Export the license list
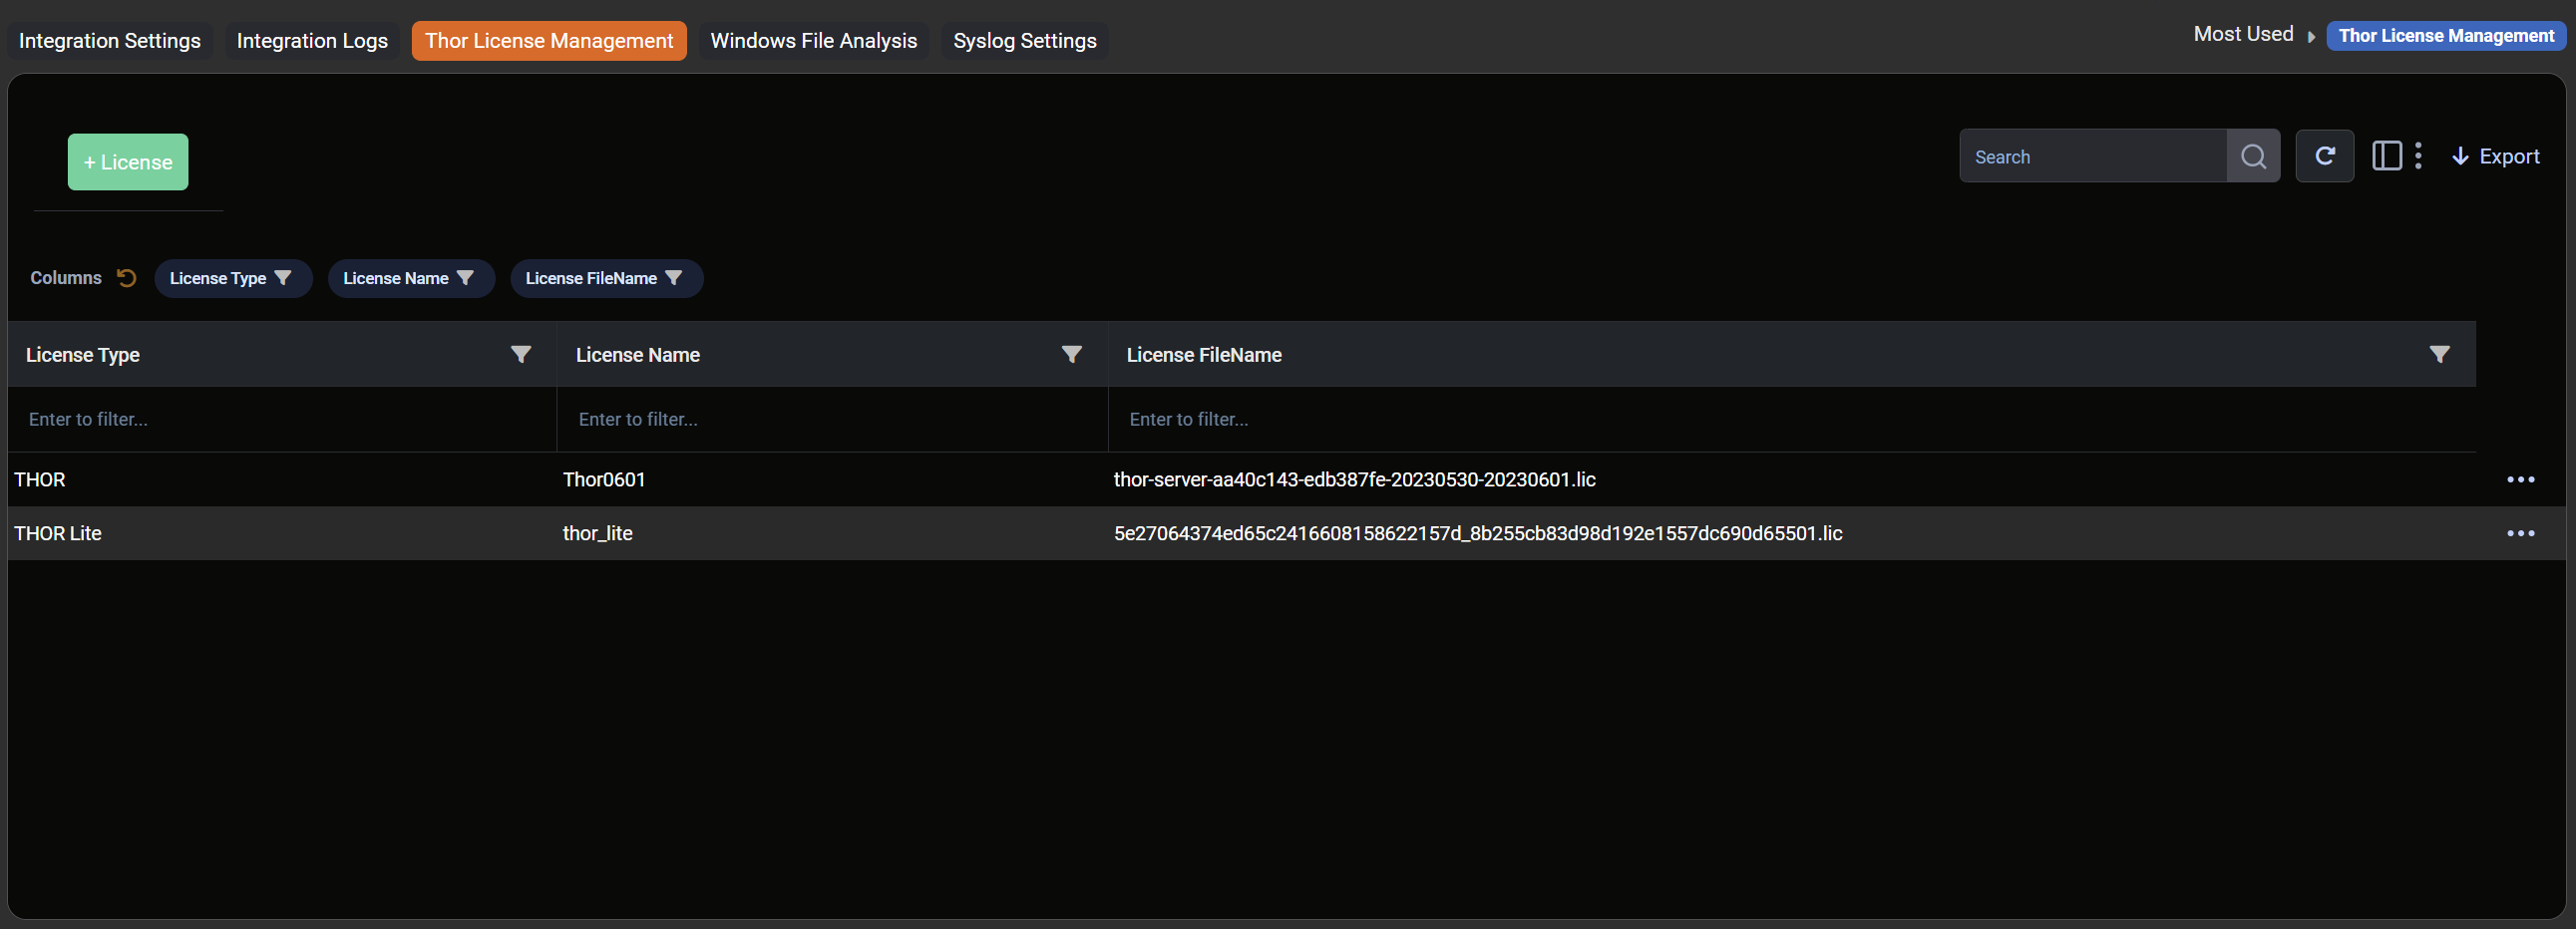The height and width of the screenshot is (929, 2576). [2495, 156]
